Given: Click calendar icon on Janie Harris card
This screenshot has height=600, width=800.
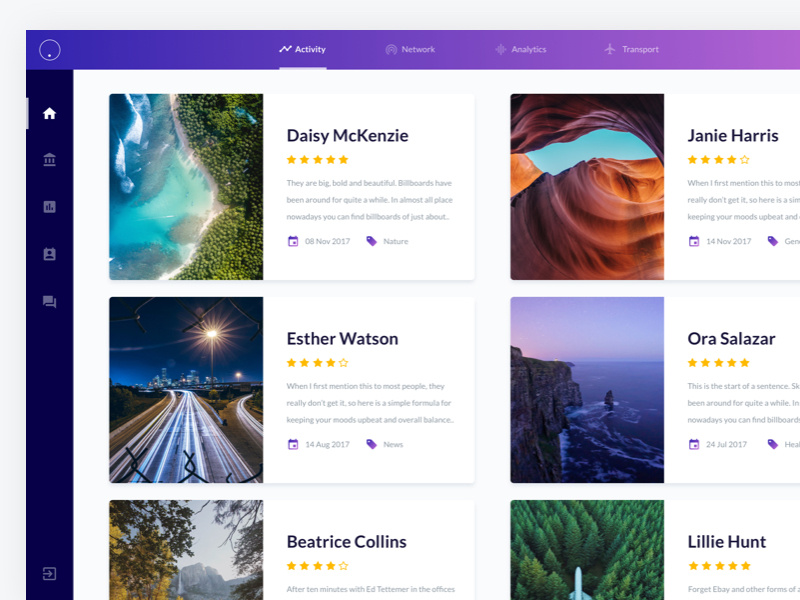Looking at the screenshot, I should (x=694, y=241).
